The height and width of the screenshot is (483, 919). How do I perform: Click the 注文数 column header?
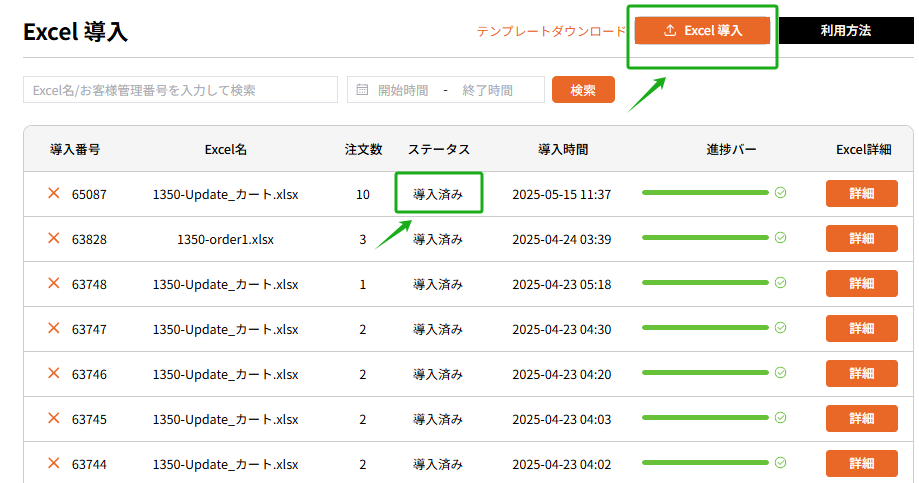[363, 149]
